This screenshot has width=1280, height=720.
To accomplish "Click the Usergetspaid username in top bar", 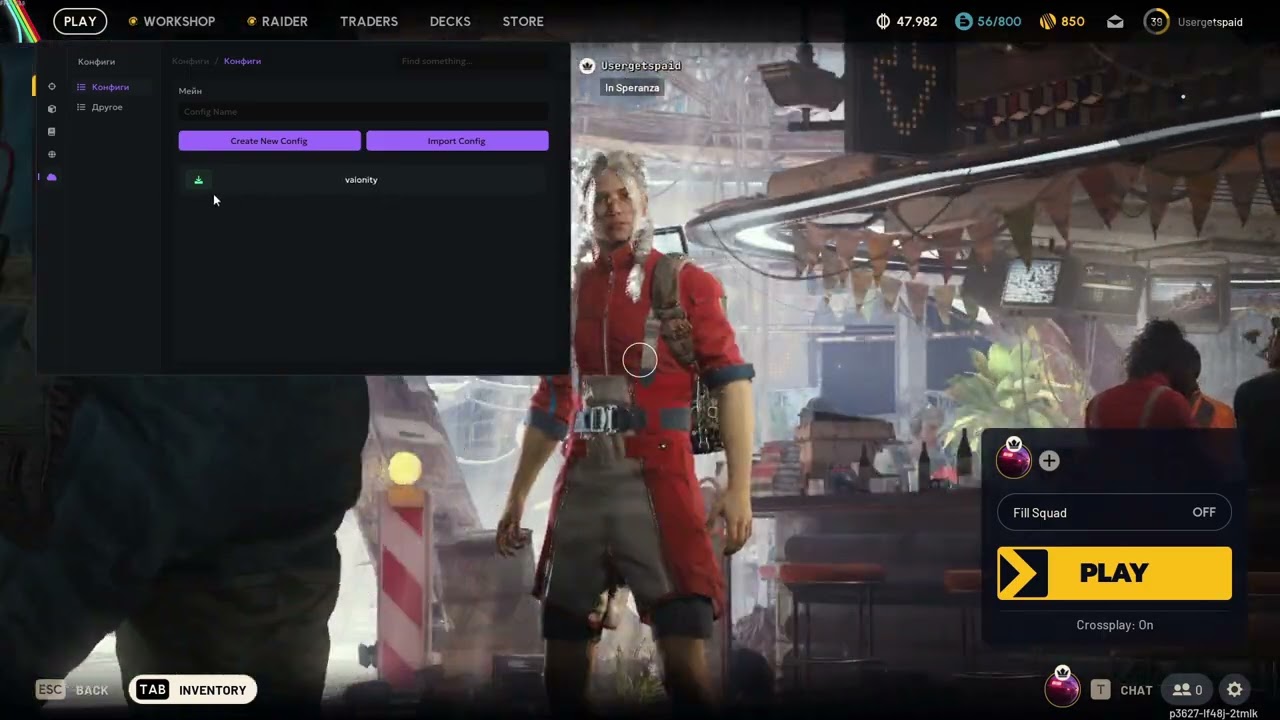I will click(x=1210, y=22).
